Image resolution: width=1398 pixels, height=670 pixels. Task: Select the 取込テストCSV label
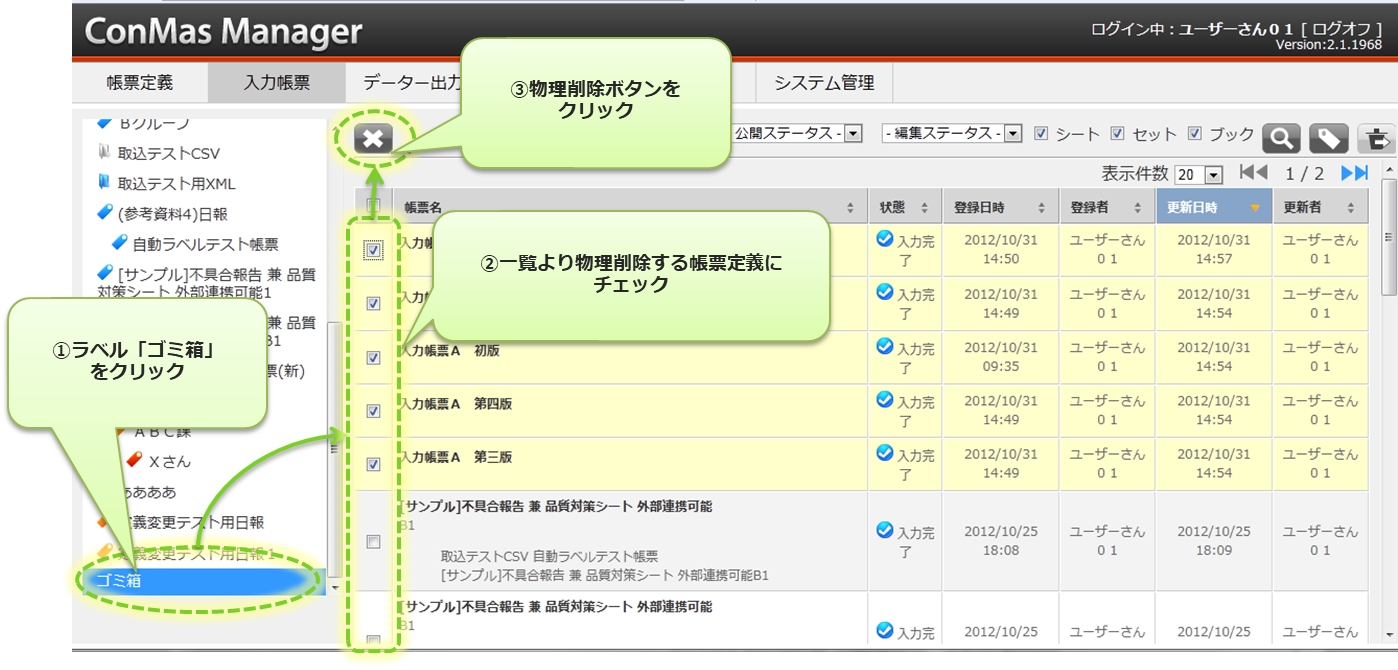pos(168,154)
